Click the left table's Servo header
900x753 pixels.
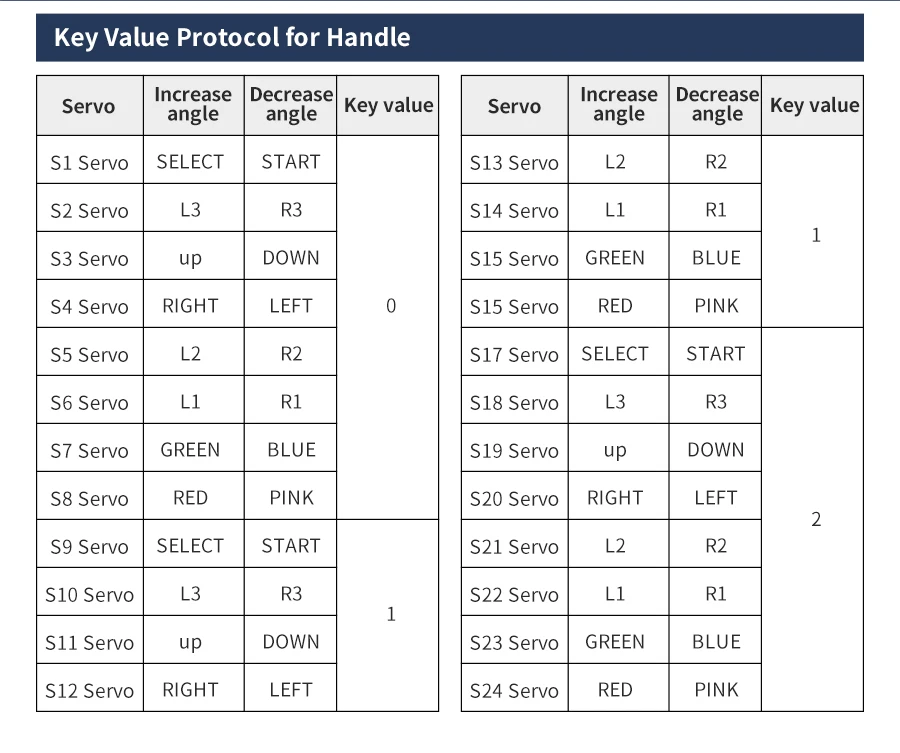[90, 106]
